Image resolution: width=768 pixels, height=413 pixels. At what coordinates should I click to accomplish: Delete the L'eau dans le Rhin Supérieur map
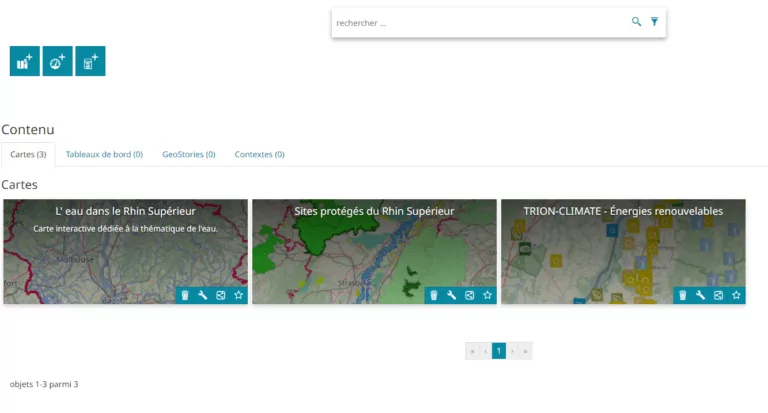click(184, 295)
